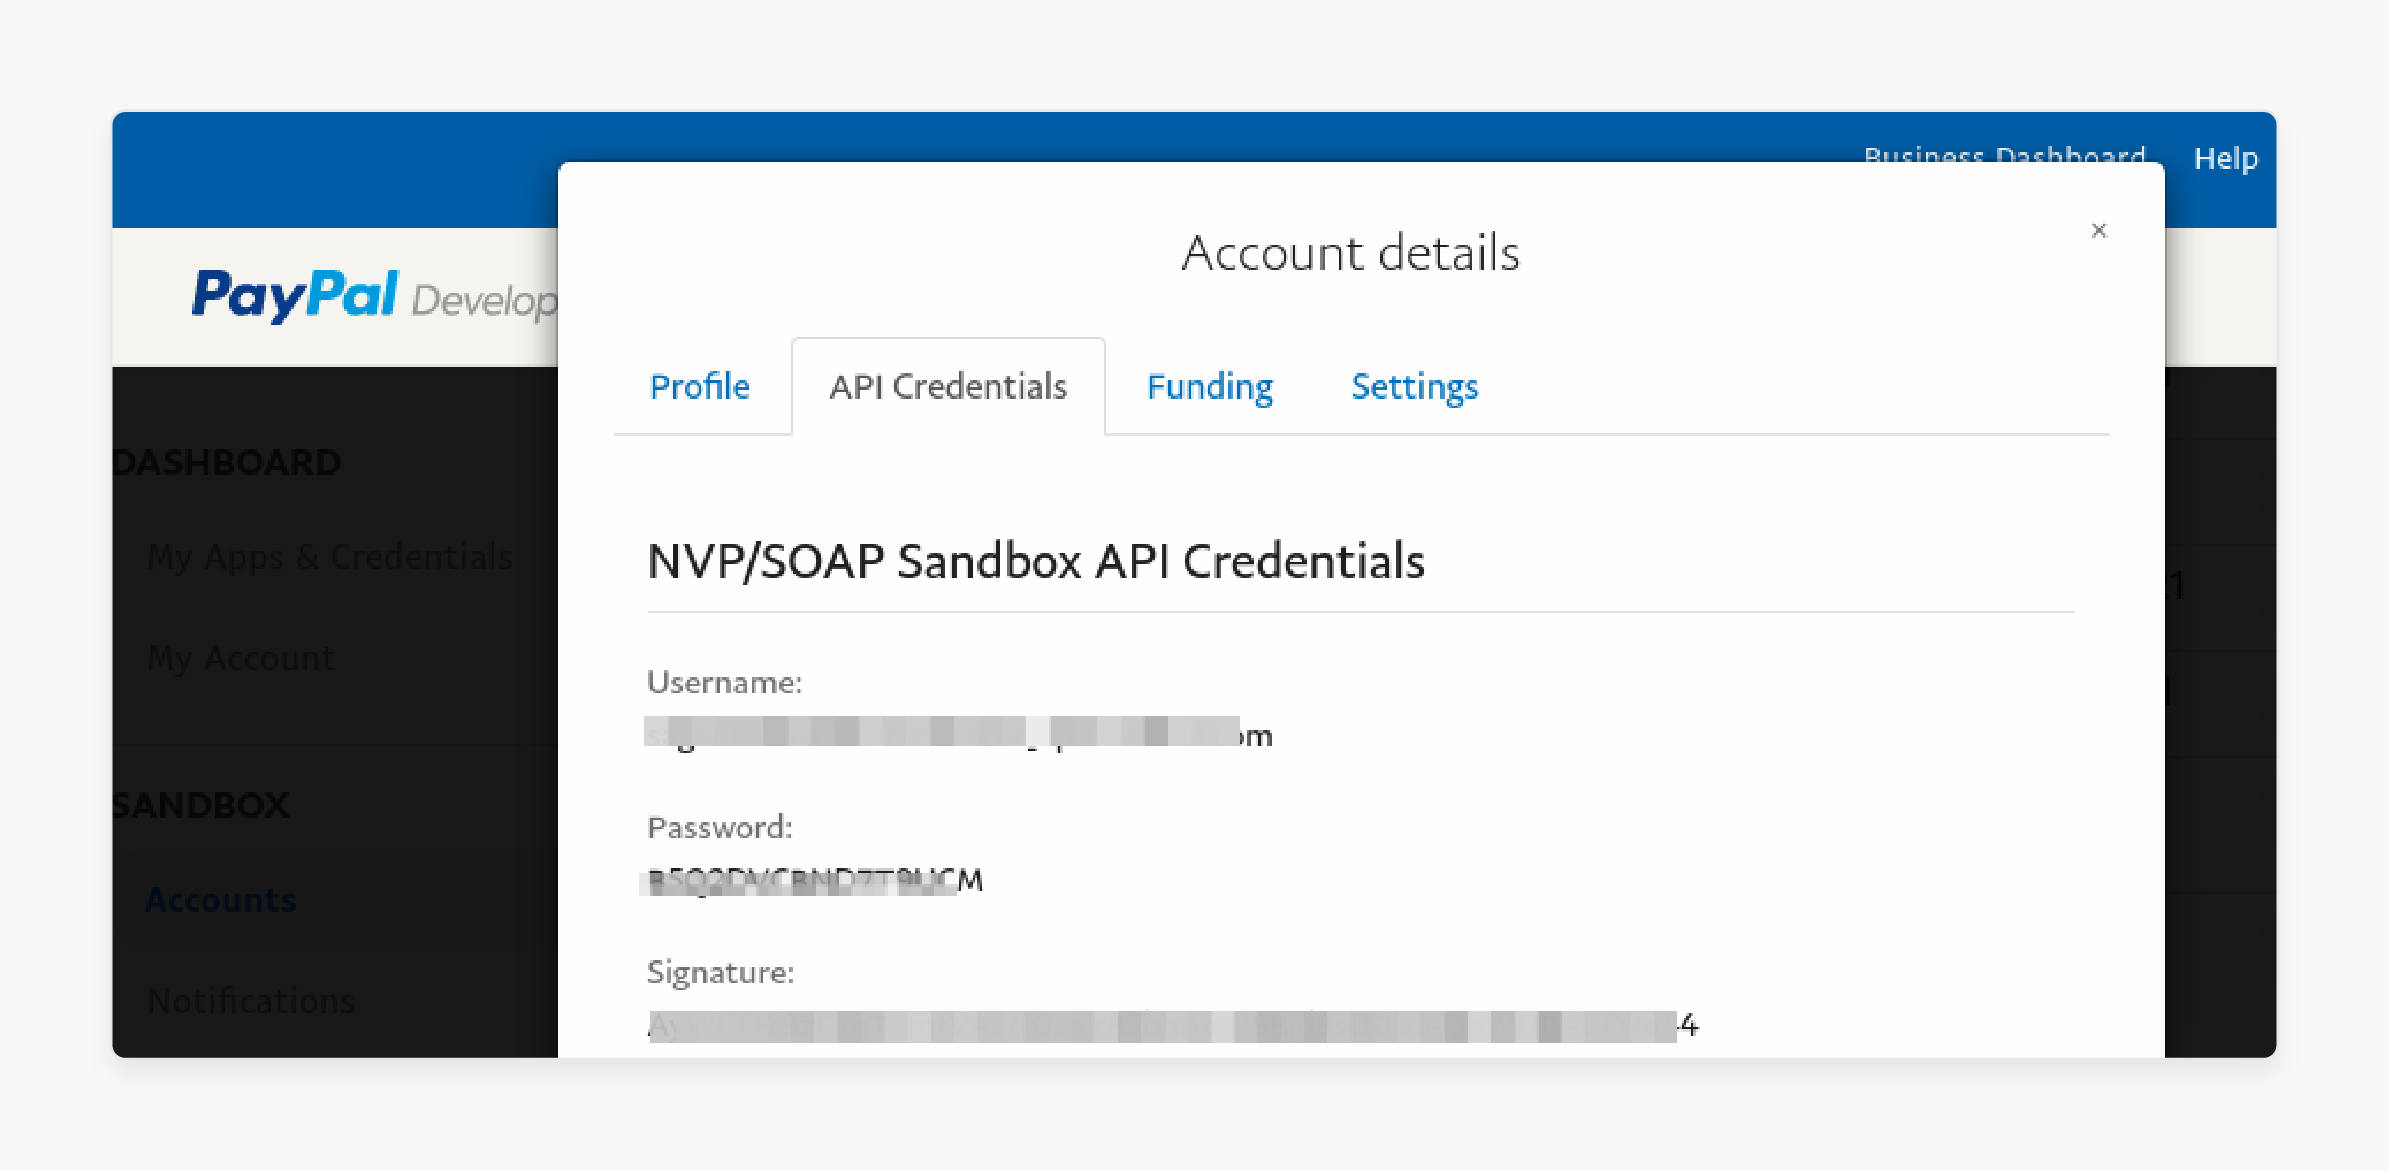Click the Signature: label
The width and height of the screenshot is (2389, 1171).
(x=721, y=972)
